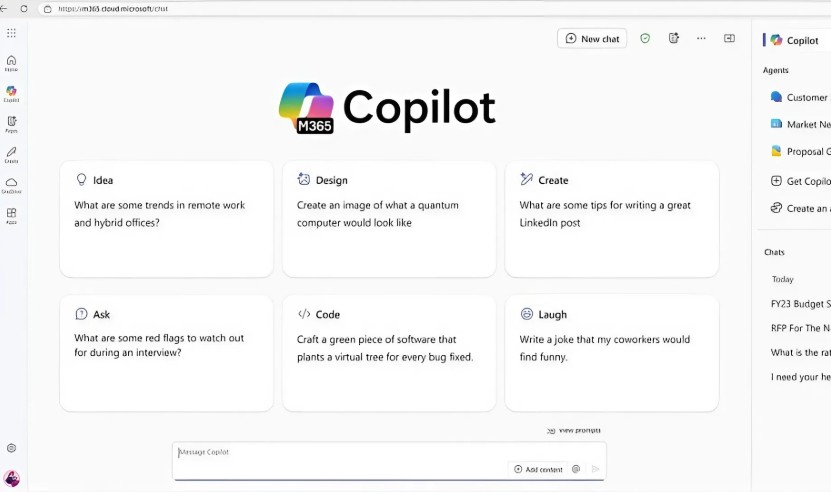Go to Home in left sidebar
The image size is (831, 492).
pos(11,63)
